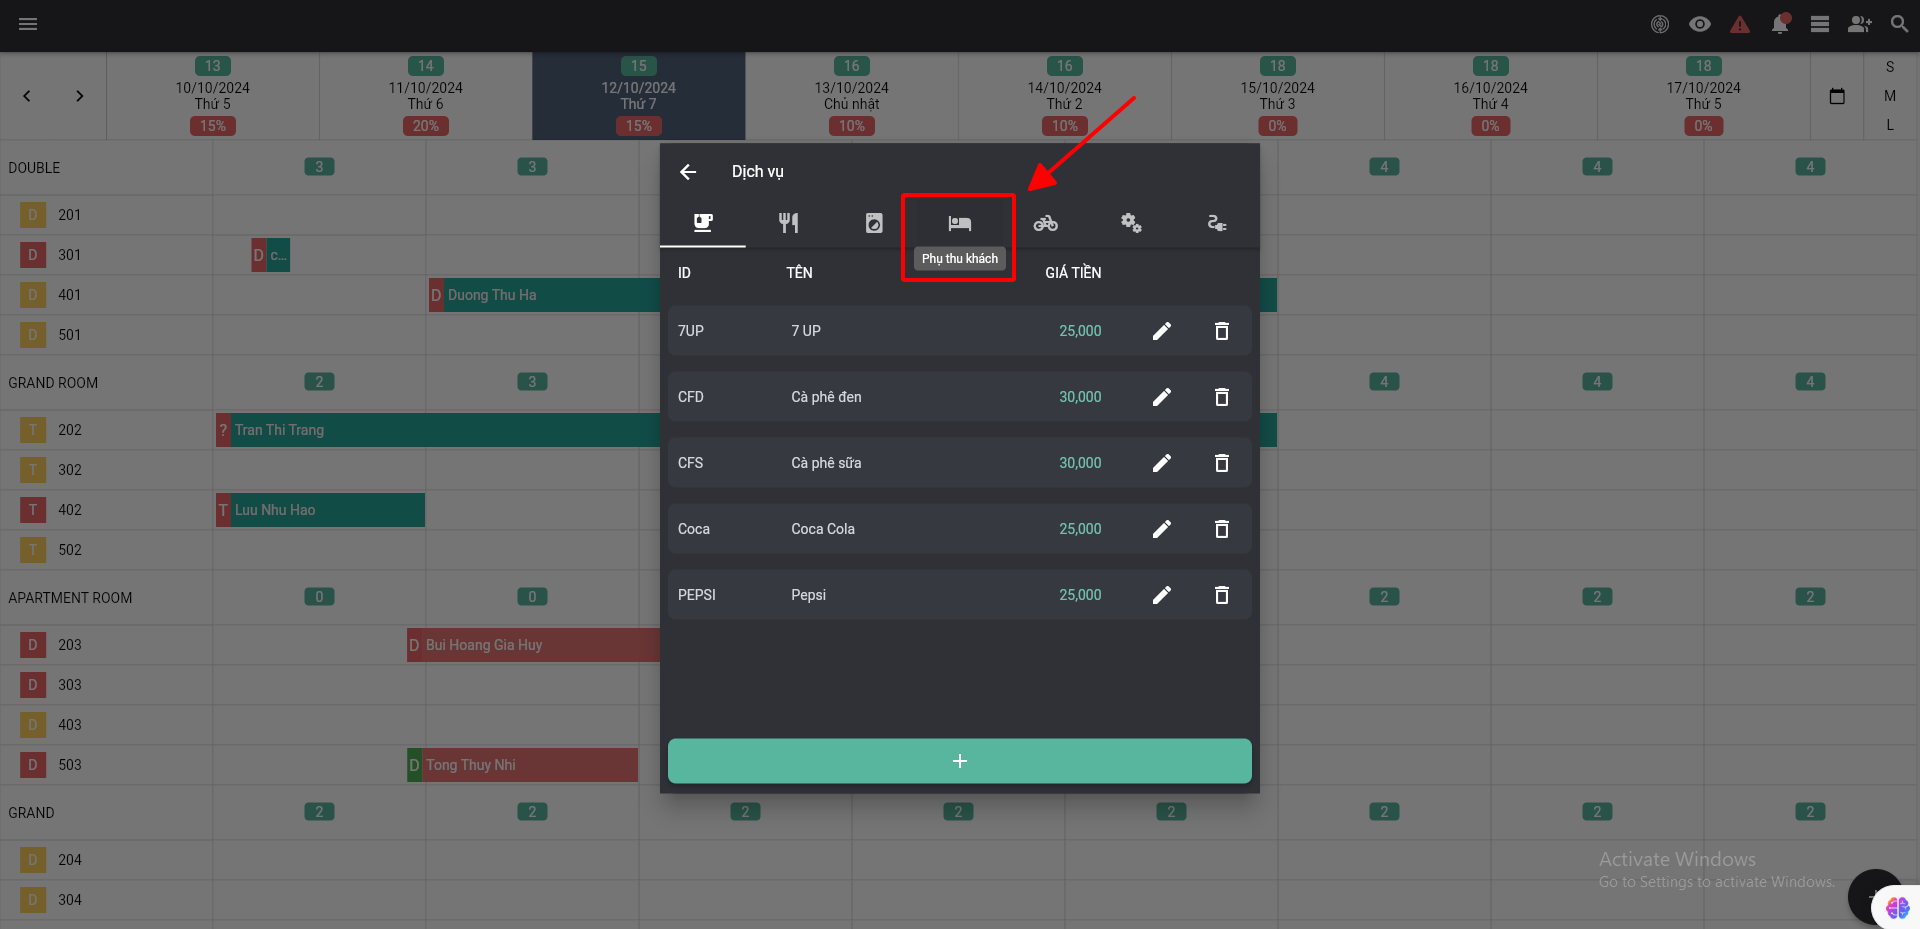The image size is (1920, 929).
Task: Click room 402 row label
Action: click(x=70, y=510)
